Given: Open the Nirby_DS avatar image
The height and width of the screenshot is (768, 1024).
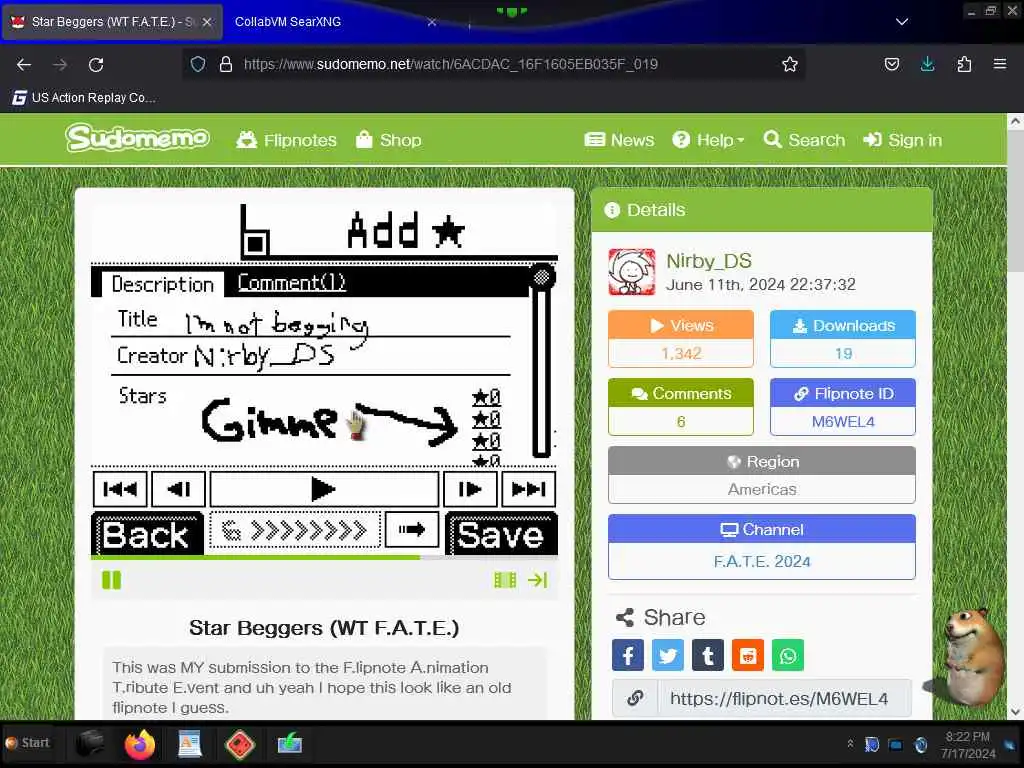Looking at the screenshot, I should click(x=632, y=272).
